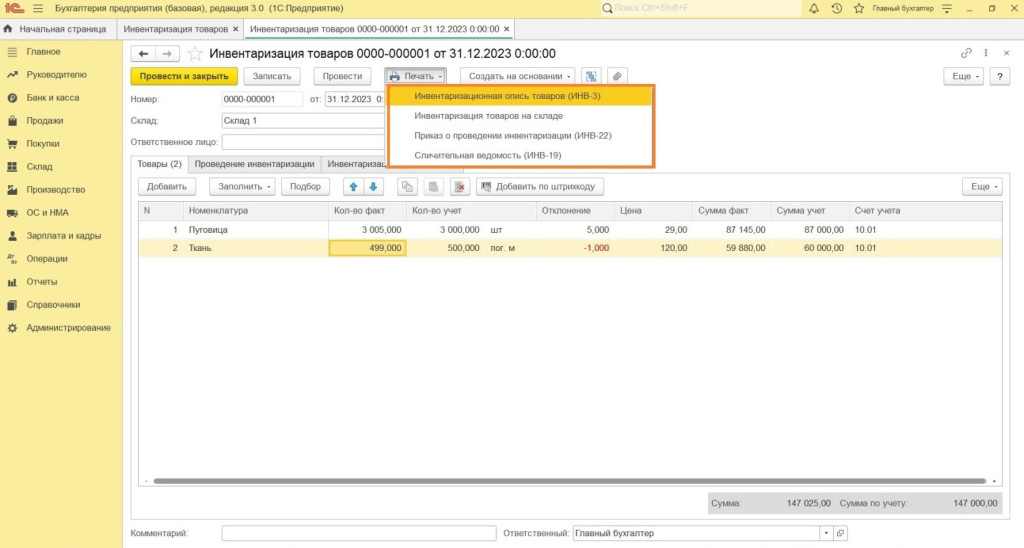The width and height of the screenshot is (1024, 548).
Task: Copy selected rows icon
Action: point(407,187)
